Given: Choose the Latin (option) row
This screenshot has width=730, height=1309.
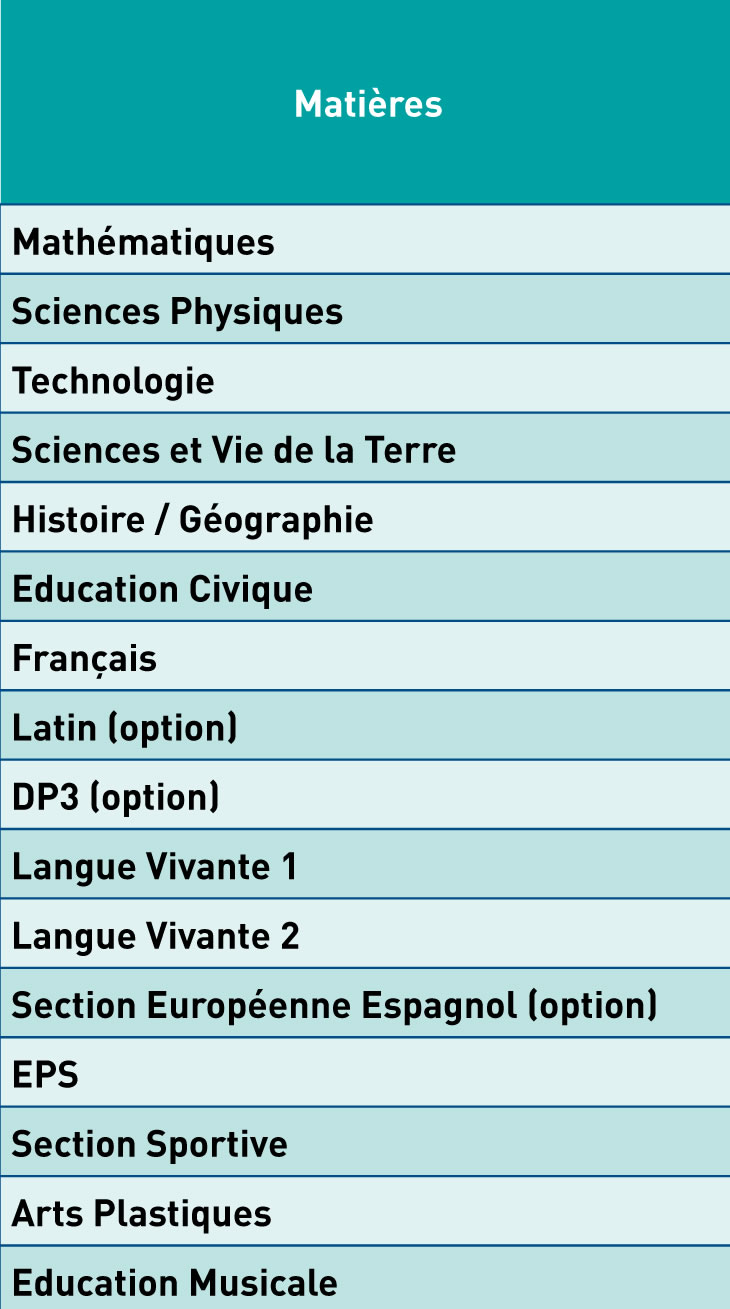Looking at the screenshot, I should point(365,725).
